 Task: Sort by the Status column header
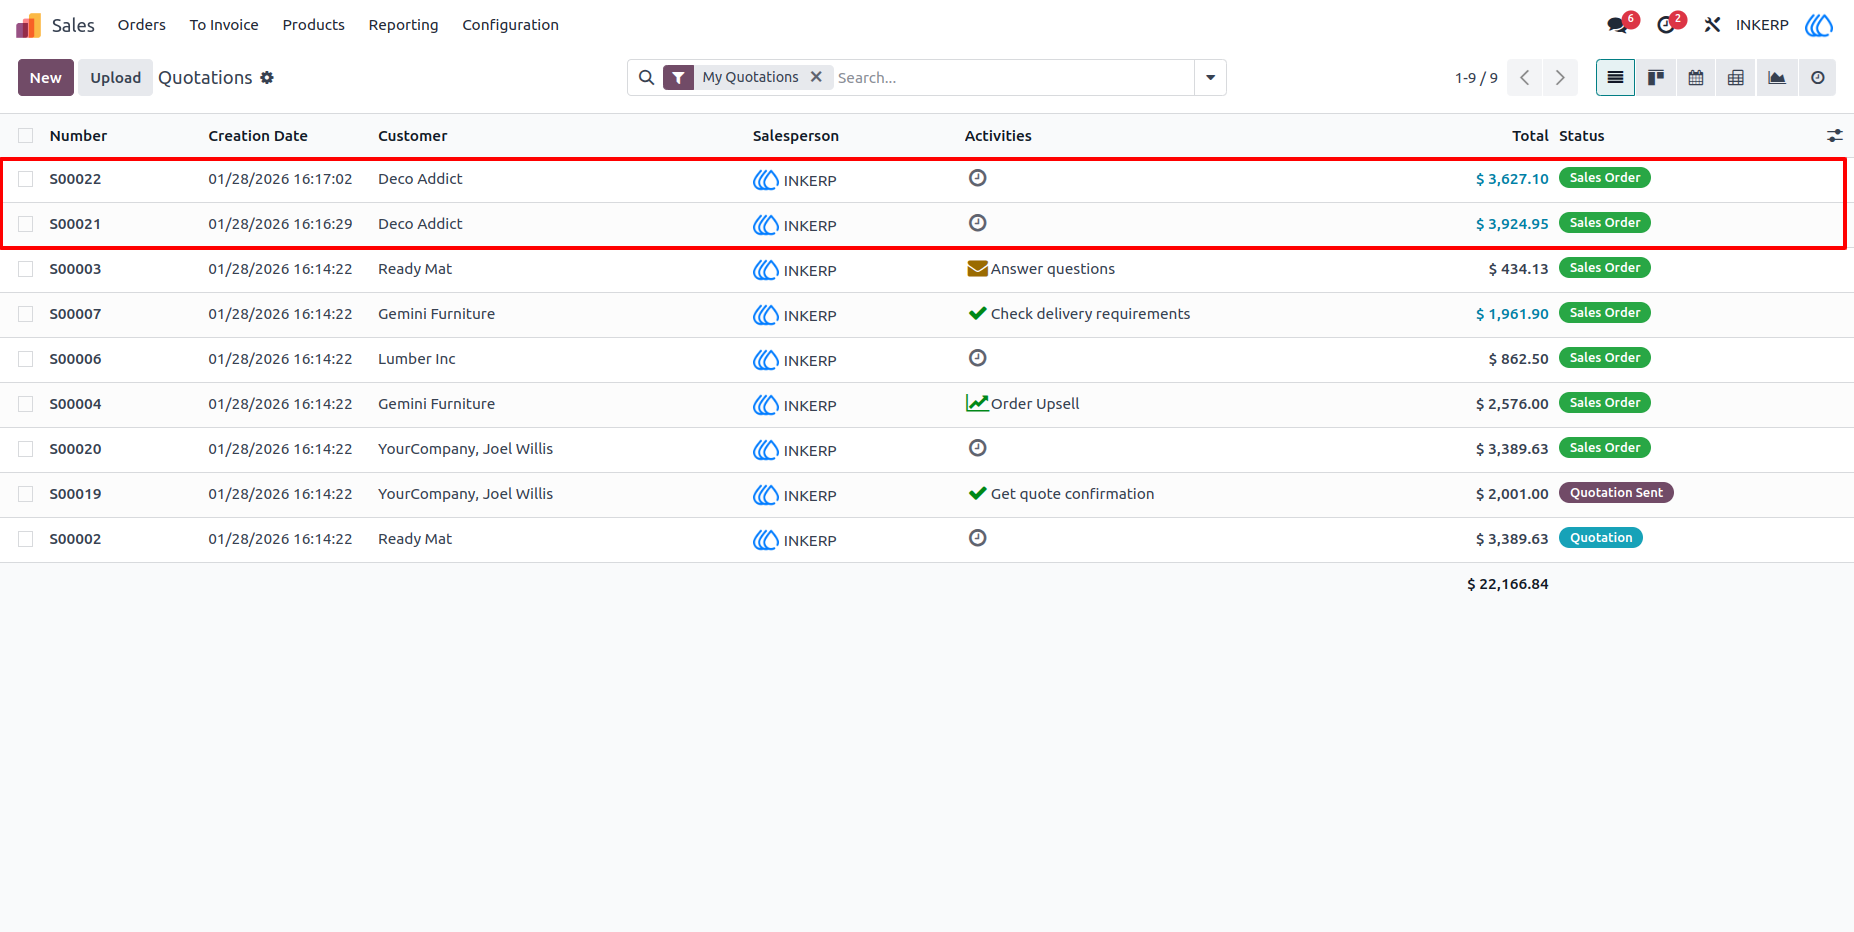click(1581, 136)
